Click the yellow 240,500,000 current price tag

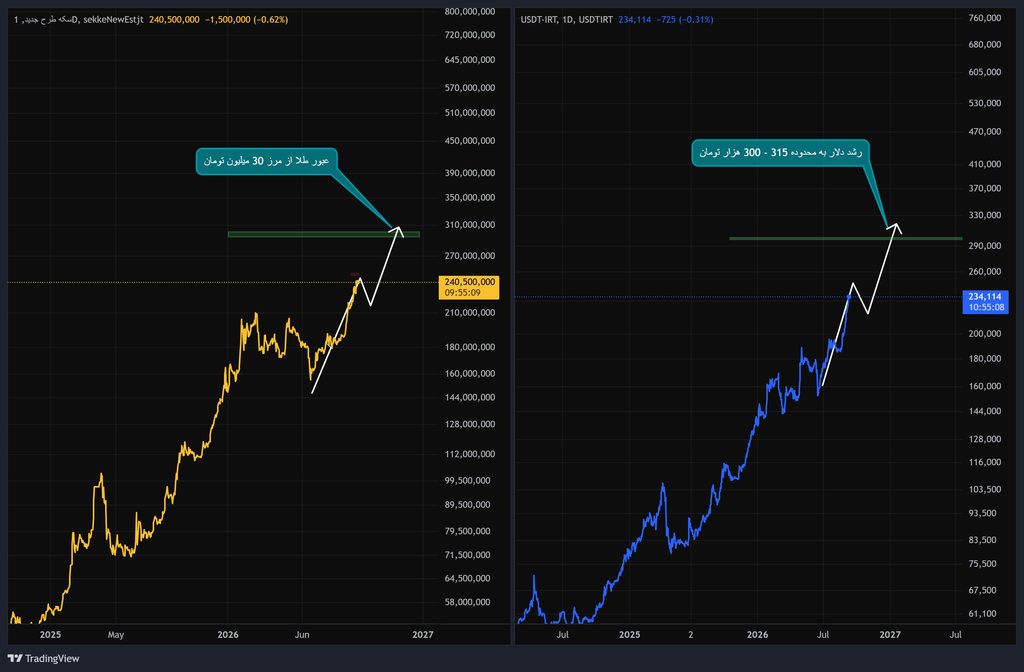pos(469,287)
